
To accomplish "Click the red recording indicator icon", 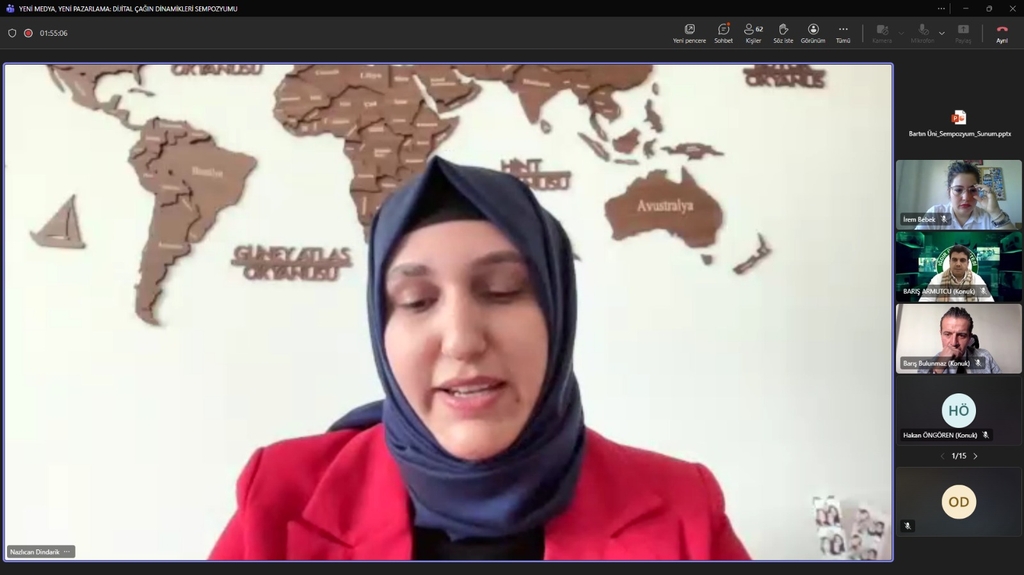I will (x=28, y=33).
